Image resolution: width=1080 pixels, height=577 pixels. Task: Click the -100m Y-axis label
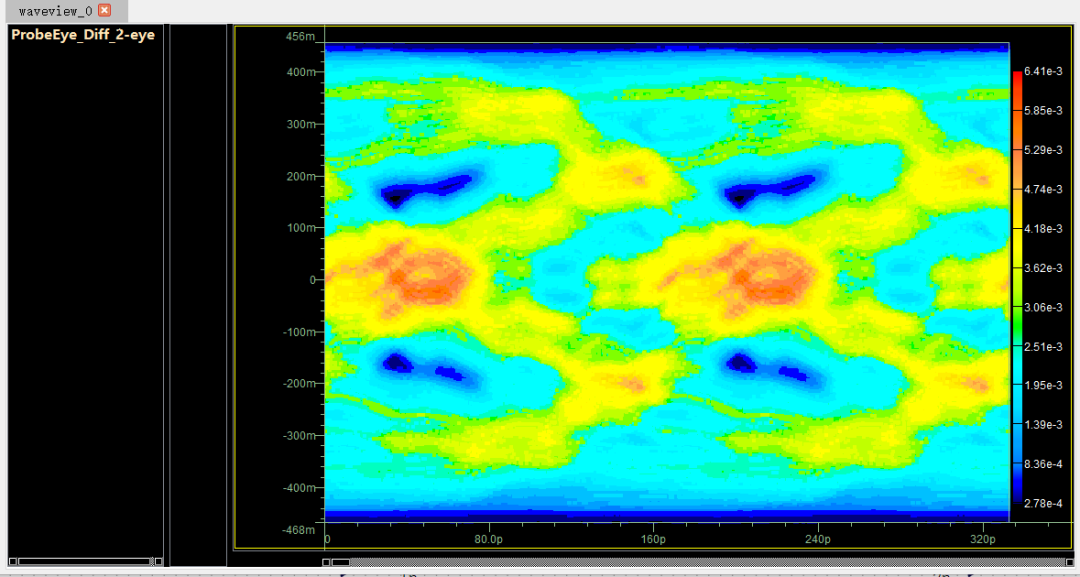pyautogui.click(x=298, y=332)
